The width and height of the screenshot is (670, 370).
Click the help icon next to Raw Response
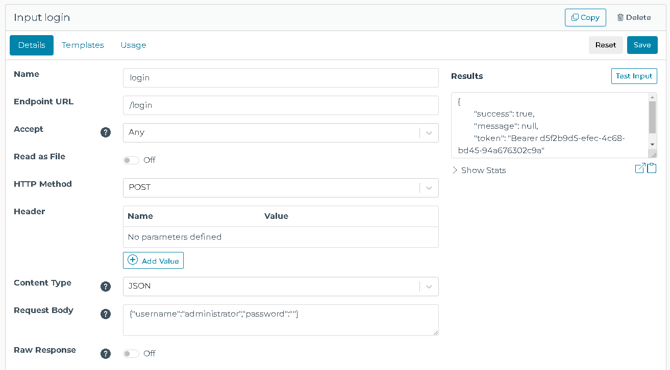106,354
